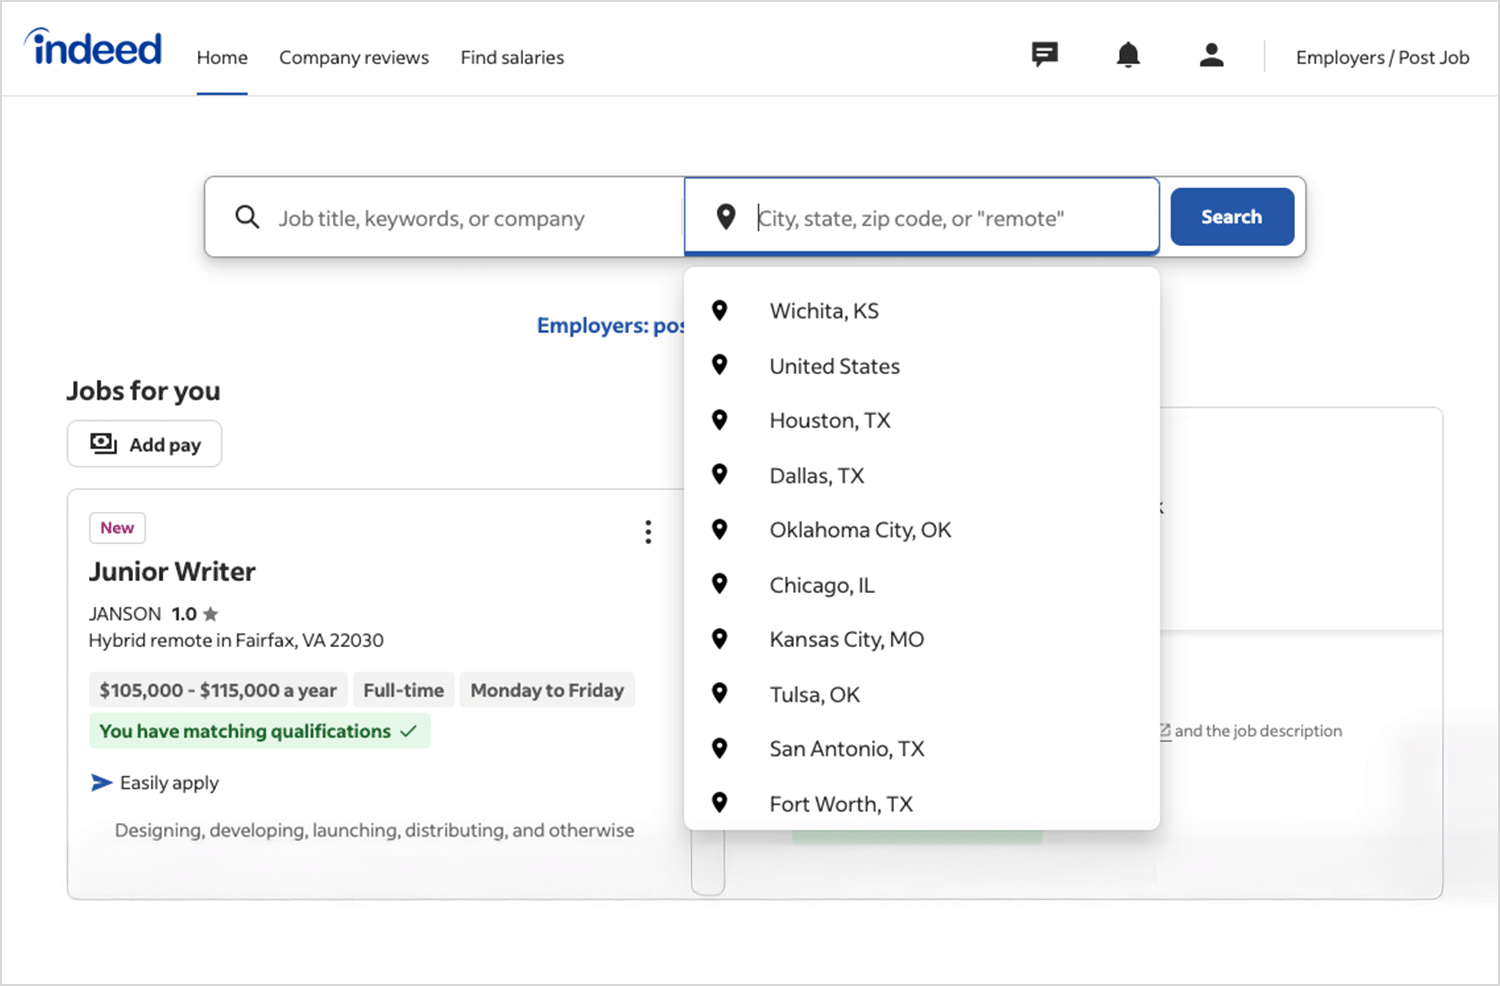Click the blue Search button
This screenshot has width=1500, height=986.
[x=1232, y=217]
